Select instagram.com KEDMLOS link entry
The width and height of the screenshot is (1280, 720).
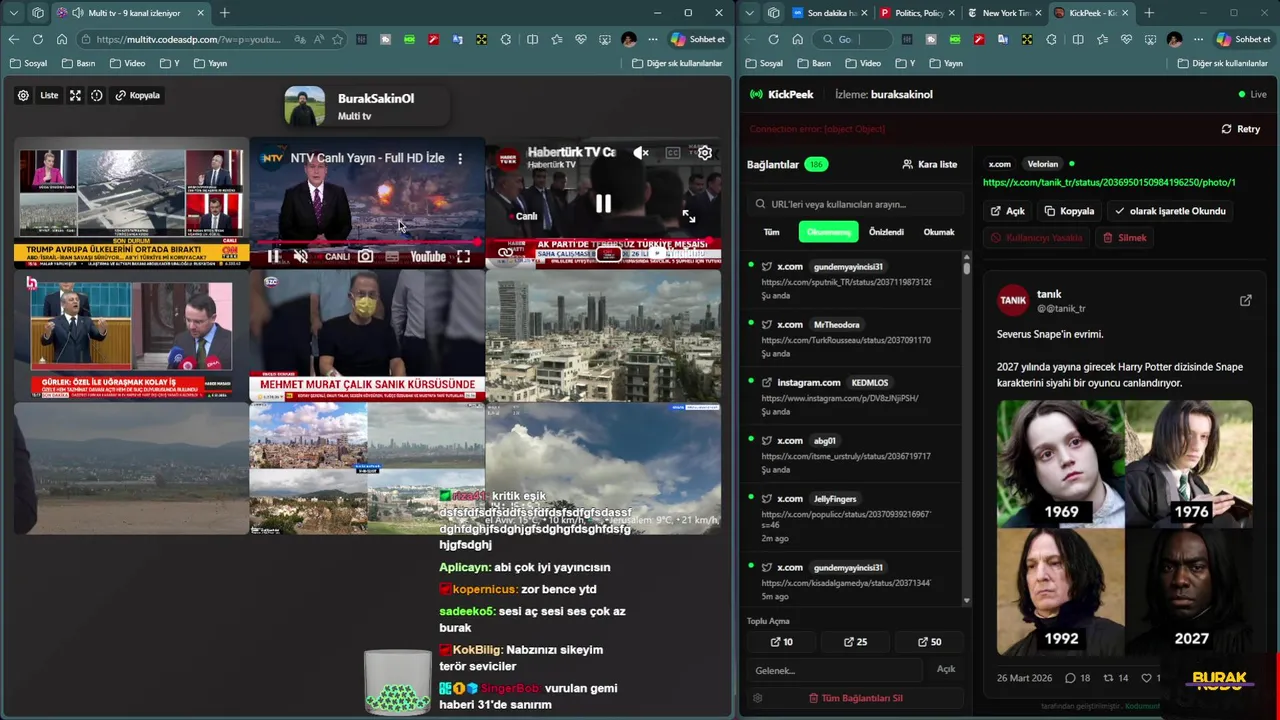point(853,397)
